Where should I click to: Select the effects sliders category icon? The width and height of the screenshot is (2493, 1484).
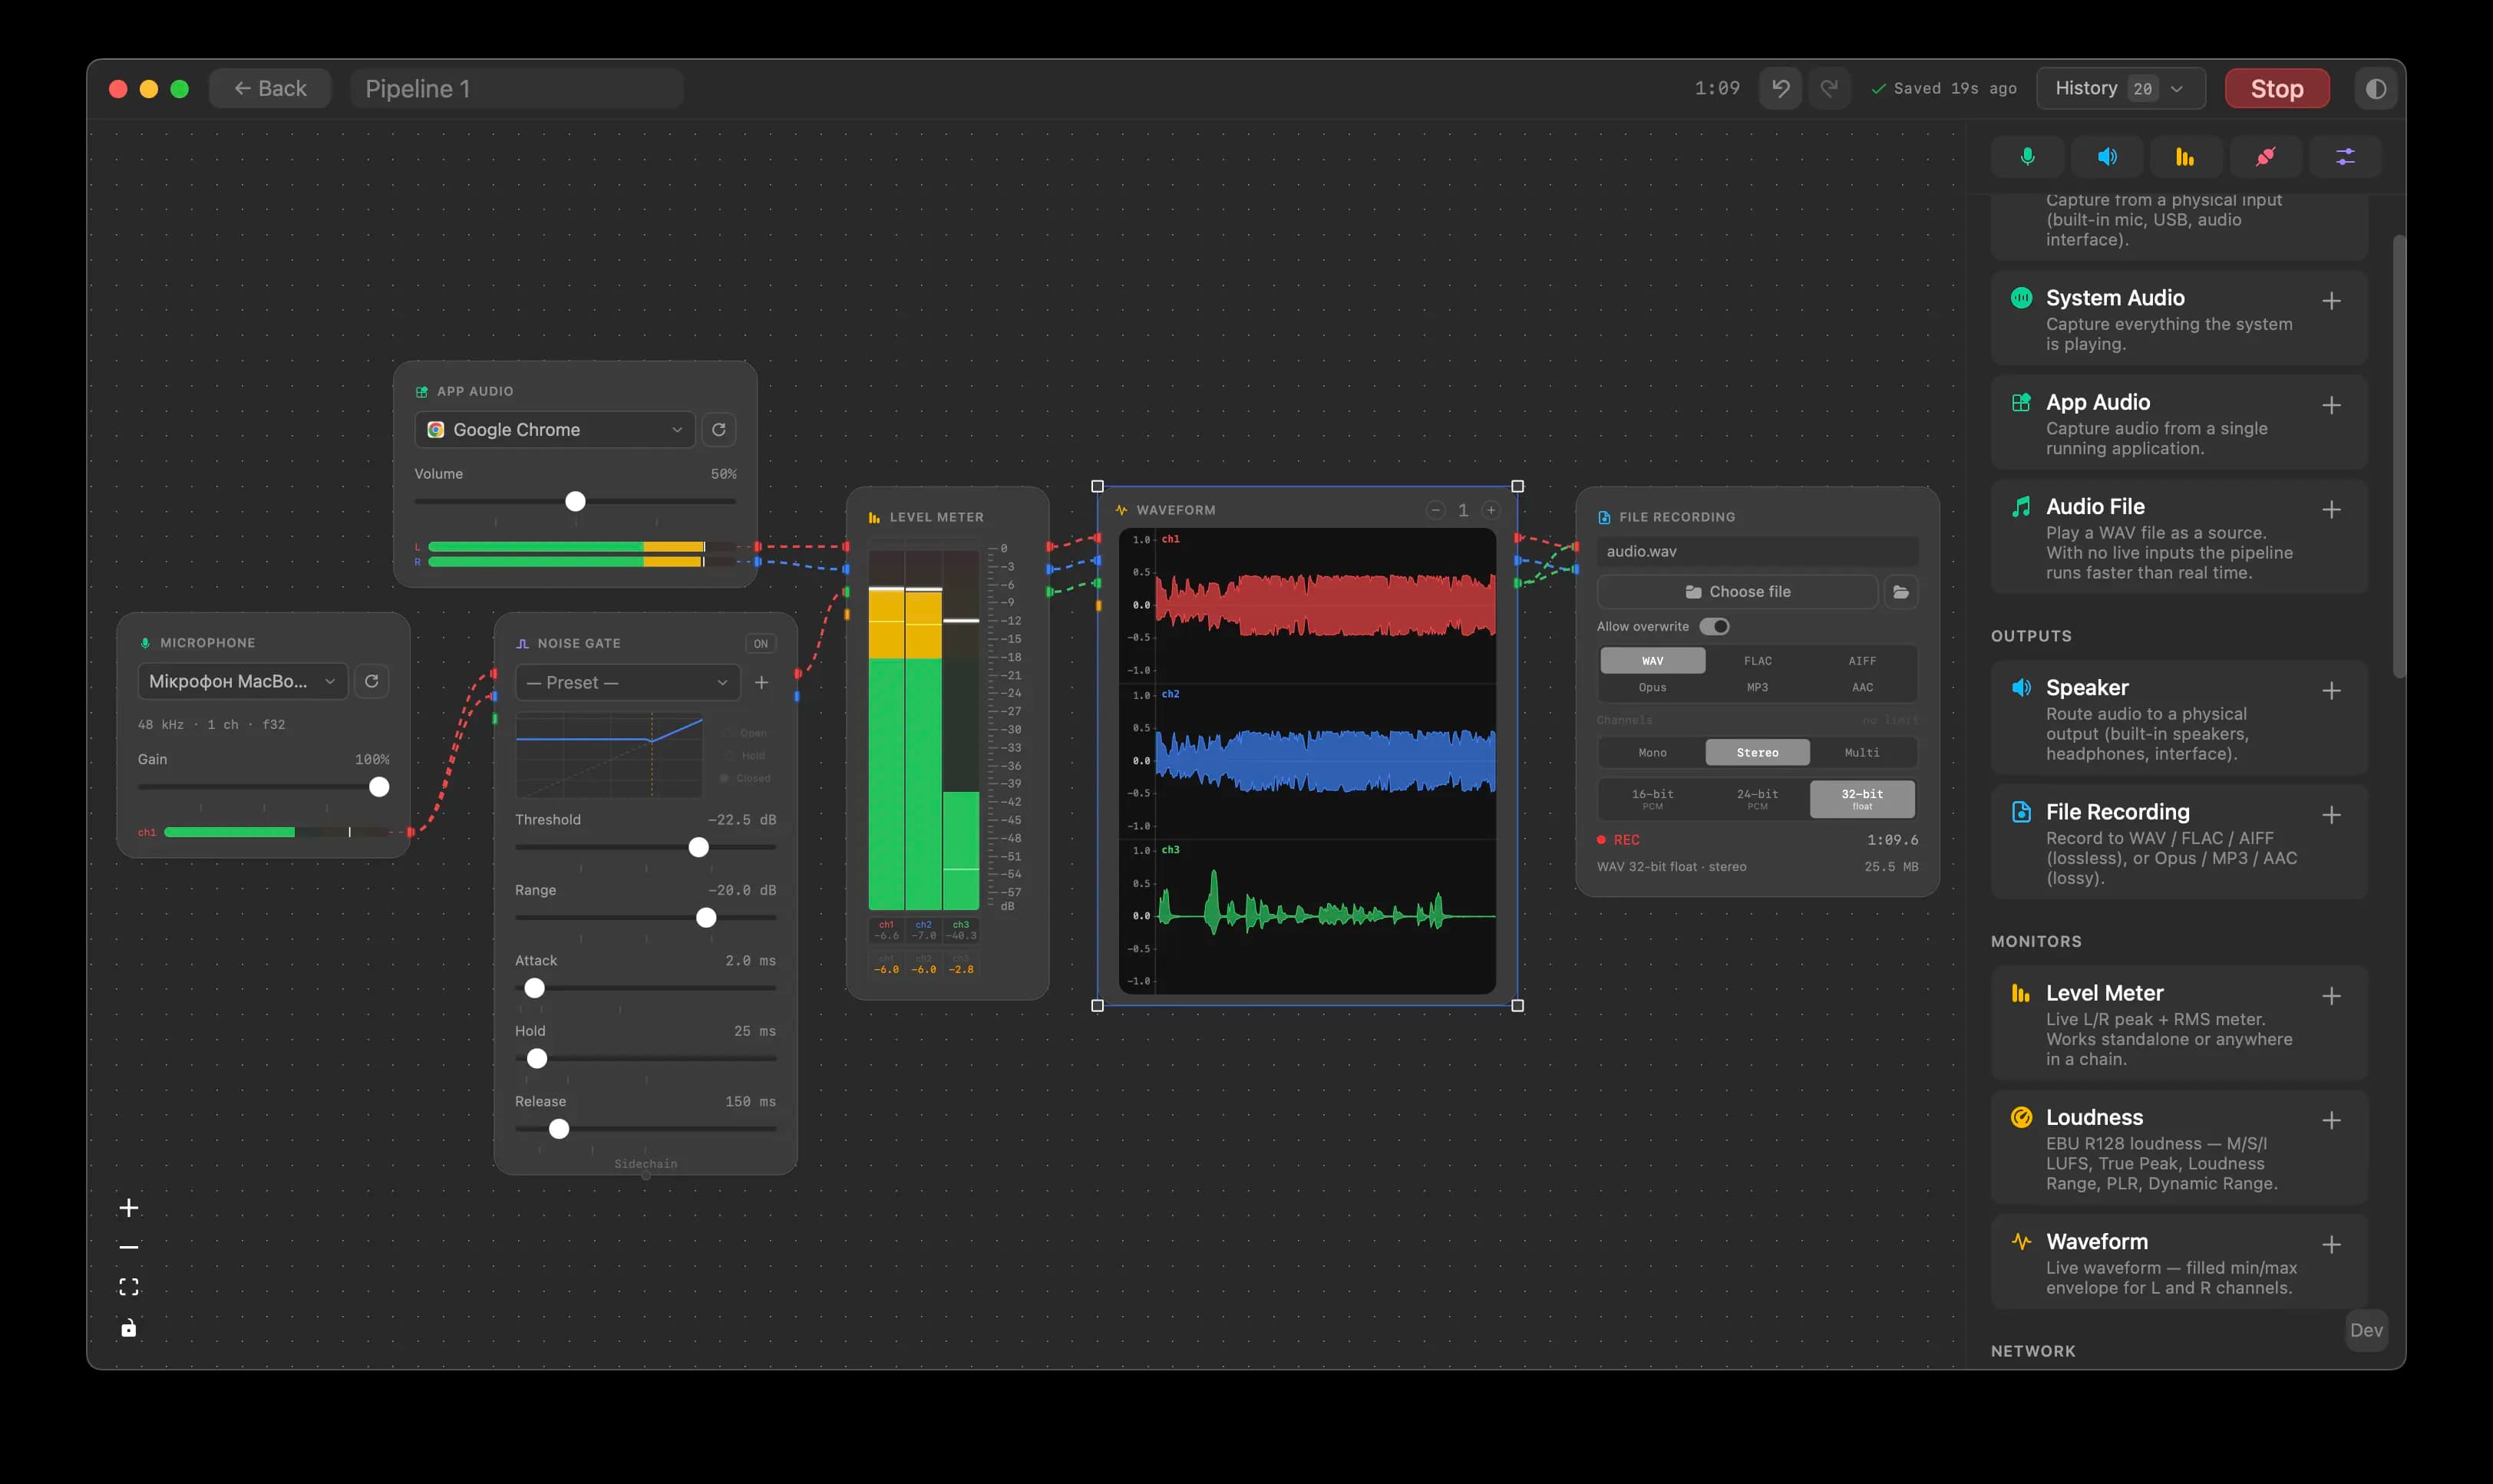[x=2345, y=157]
